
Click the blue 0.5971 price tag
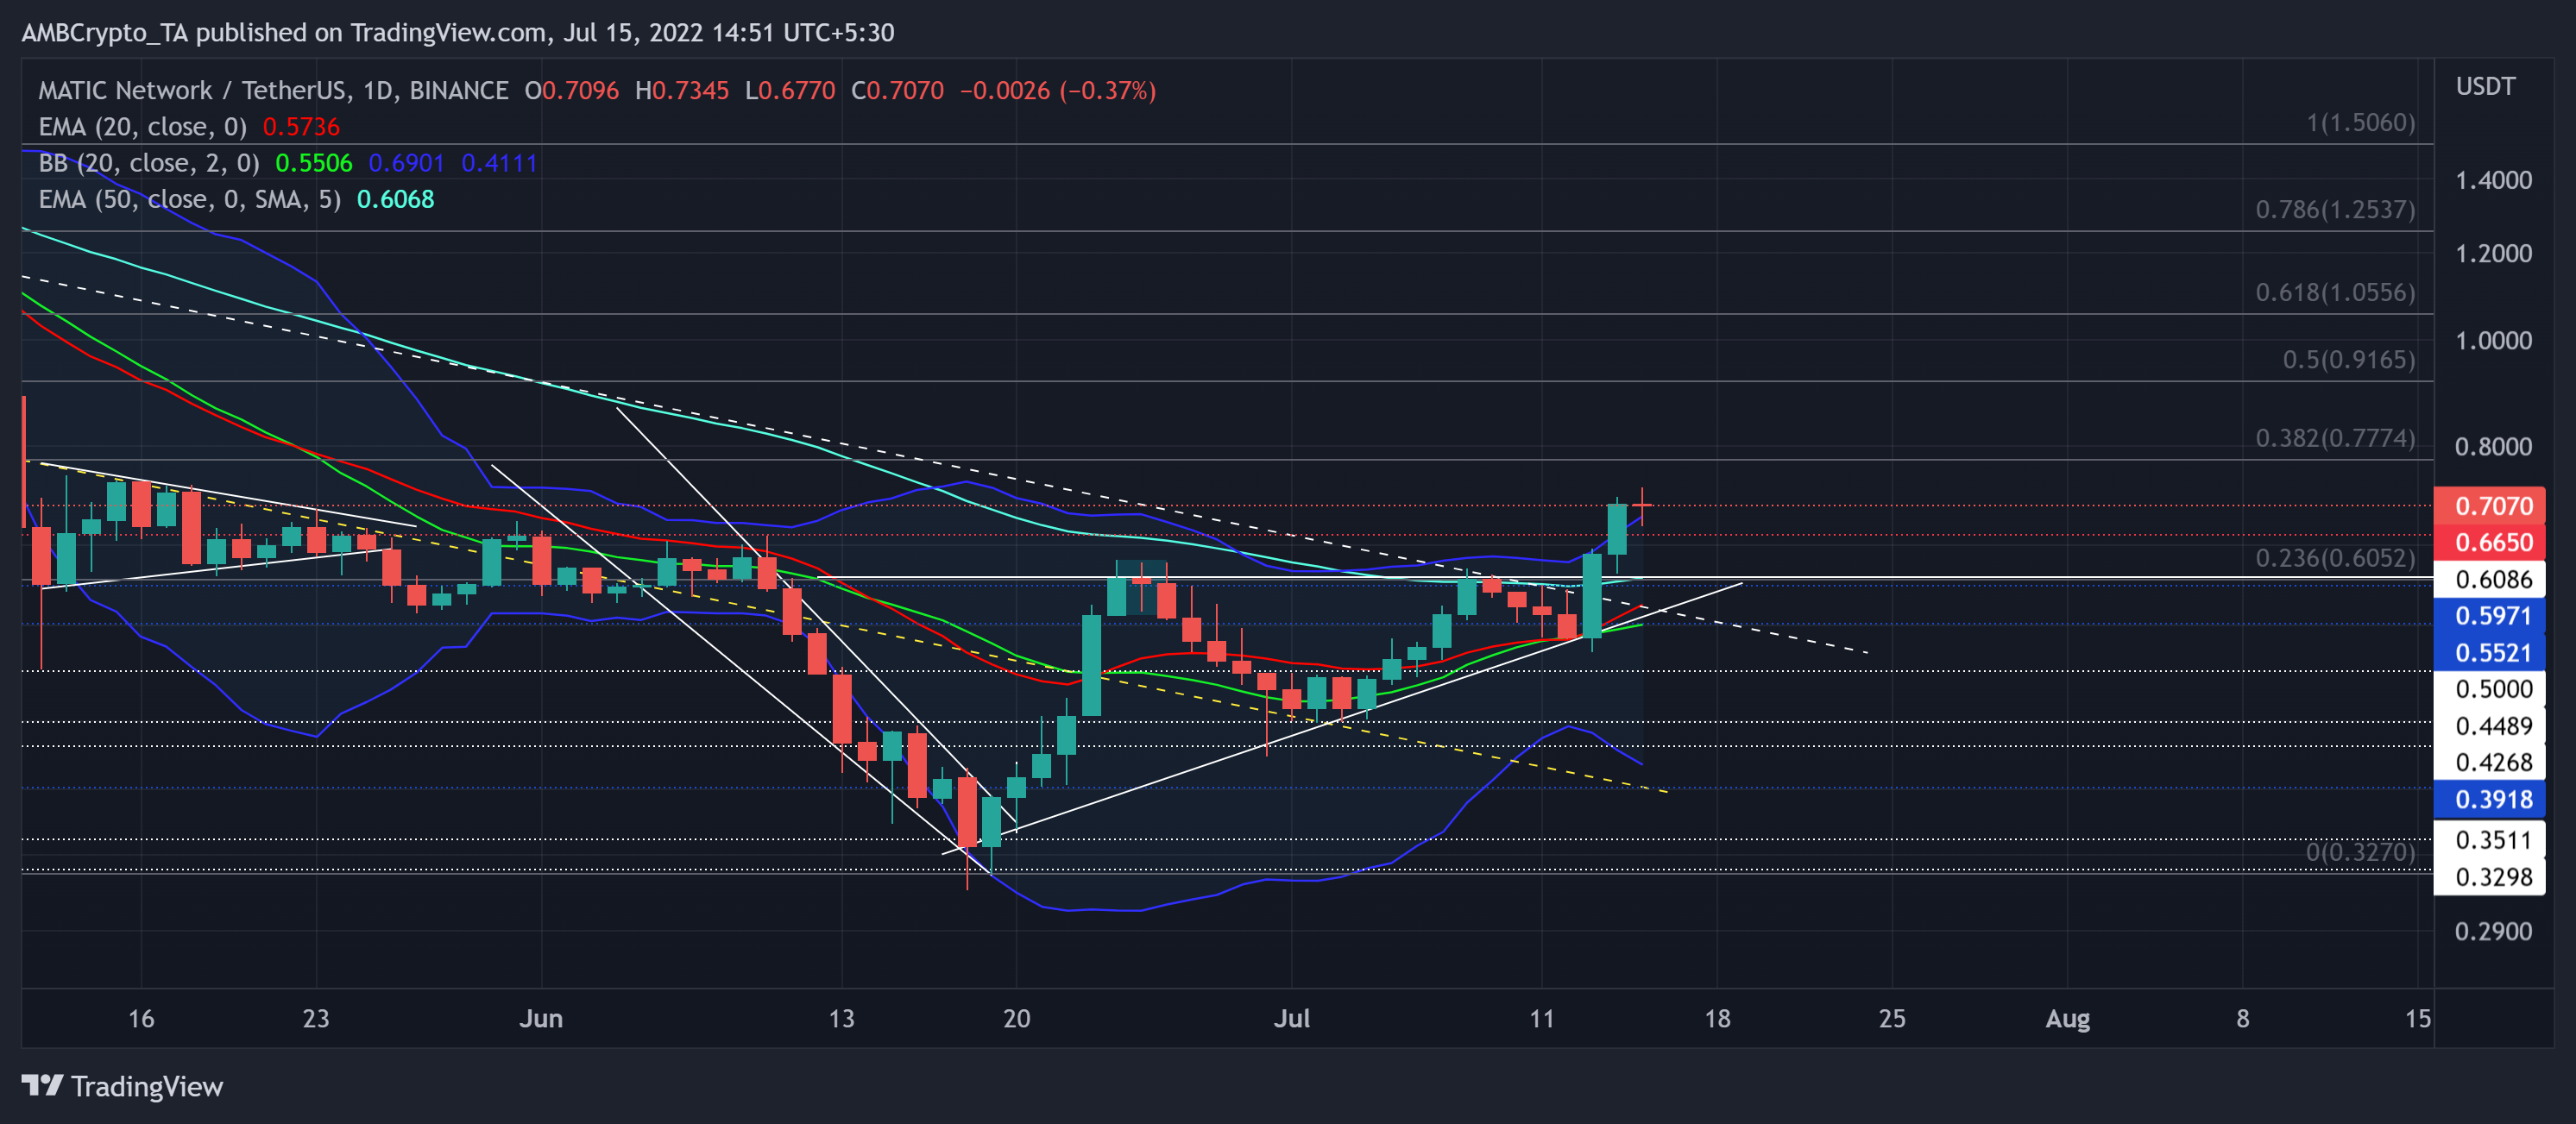2492,616
